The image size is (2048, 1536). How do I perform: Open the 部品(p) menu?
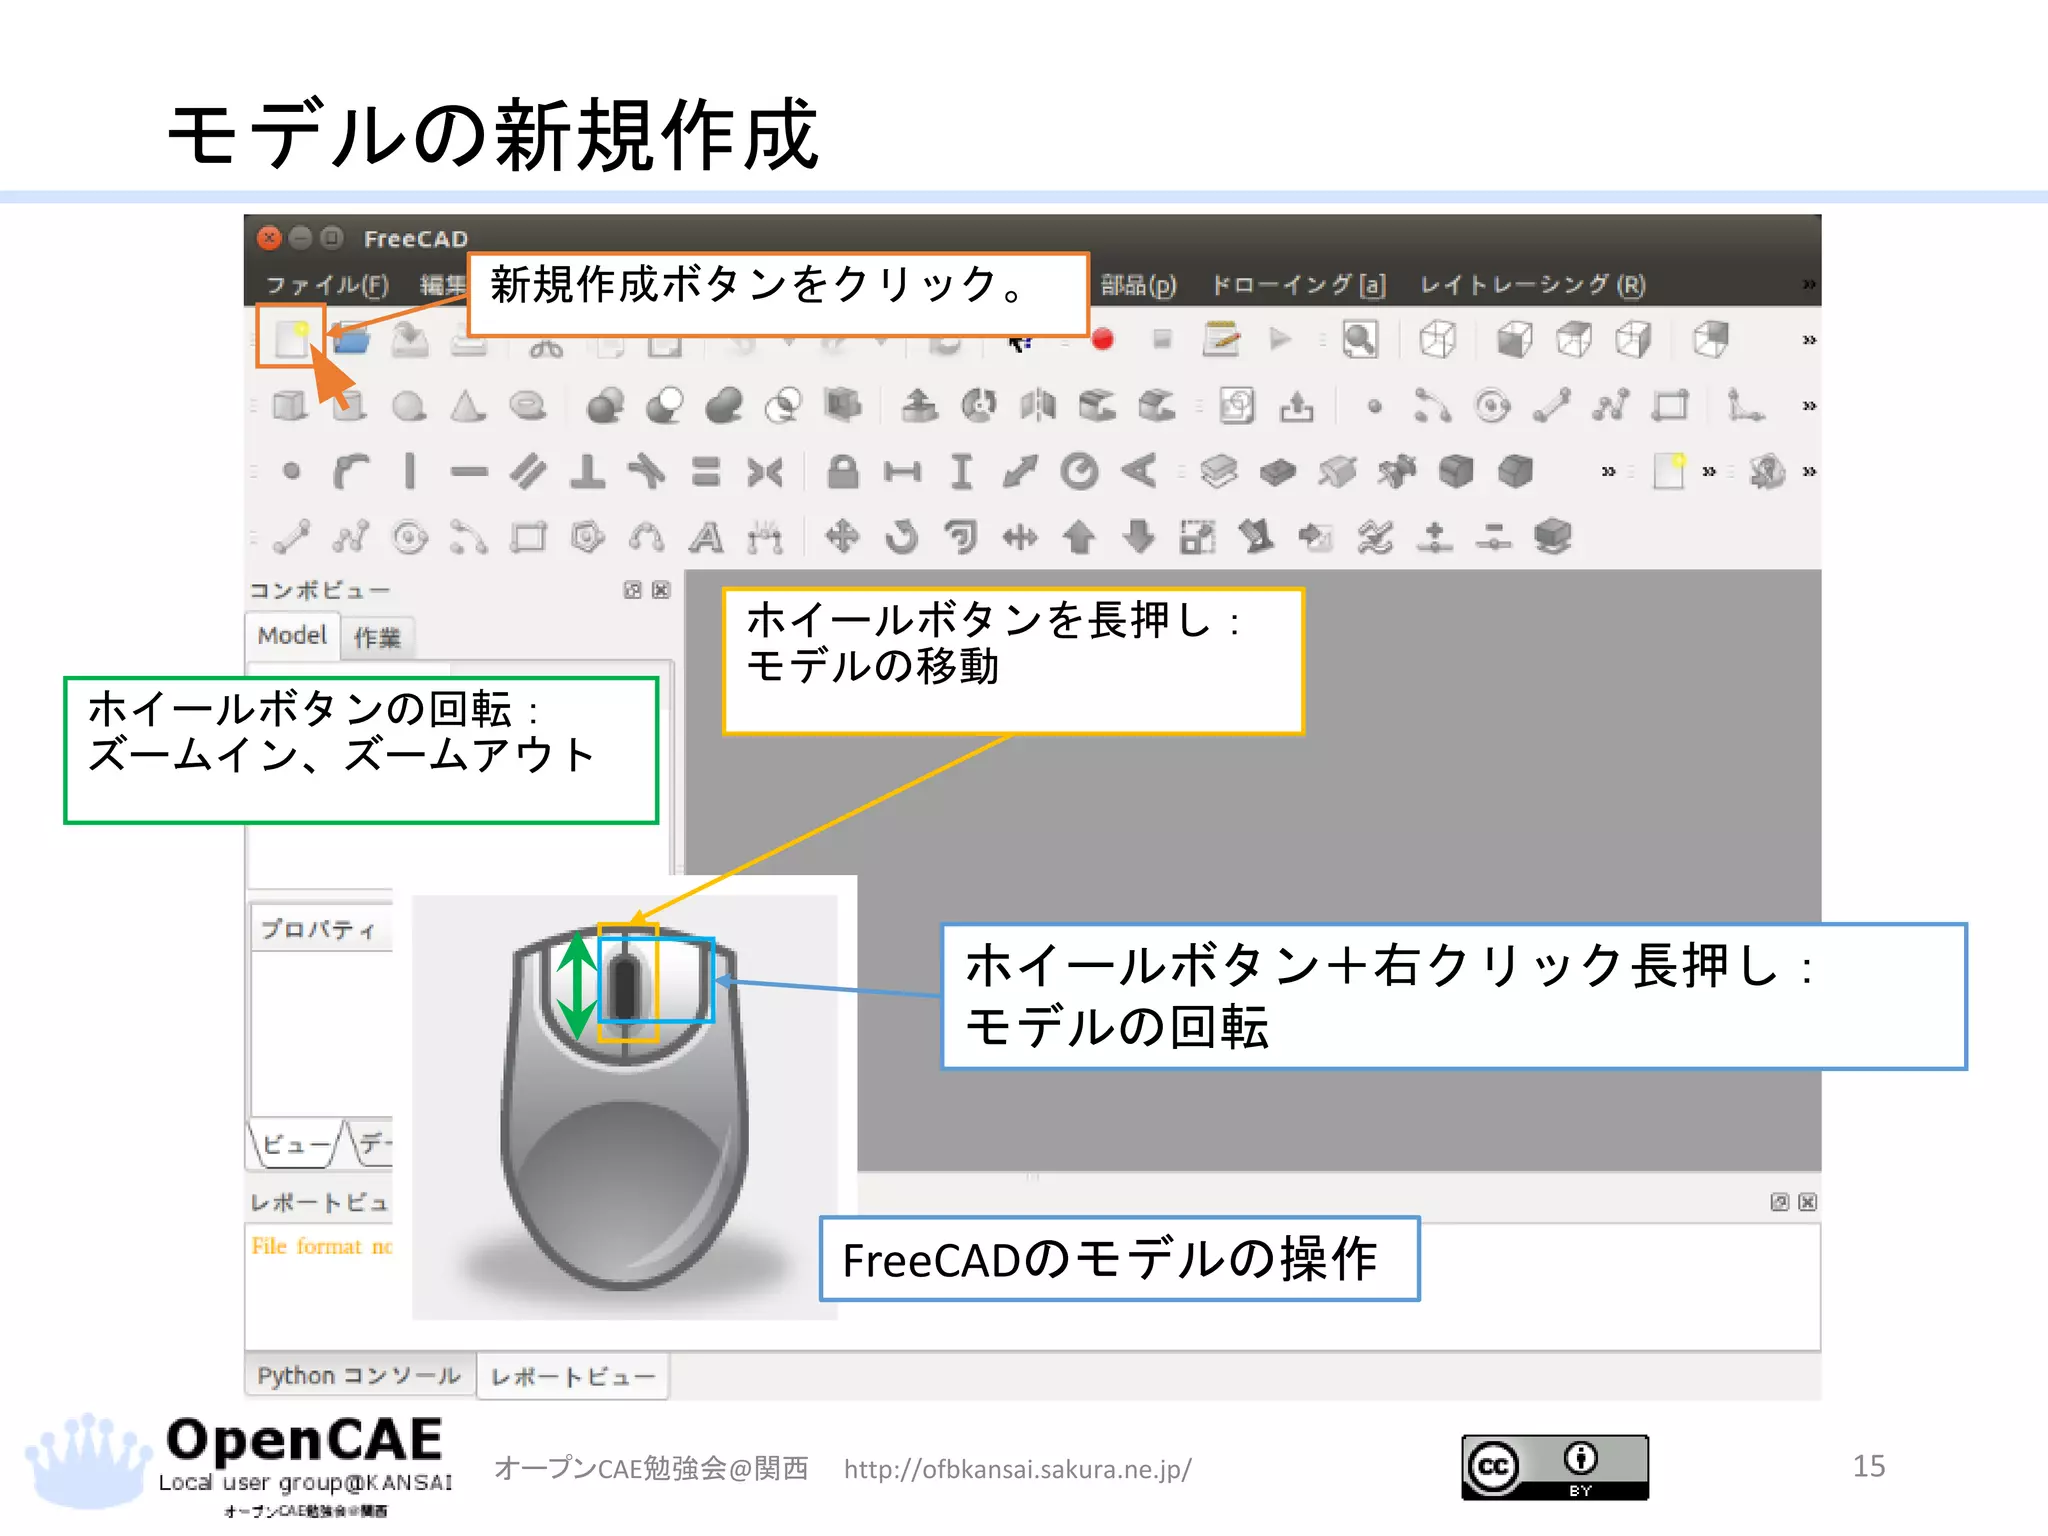point(1138,285)
